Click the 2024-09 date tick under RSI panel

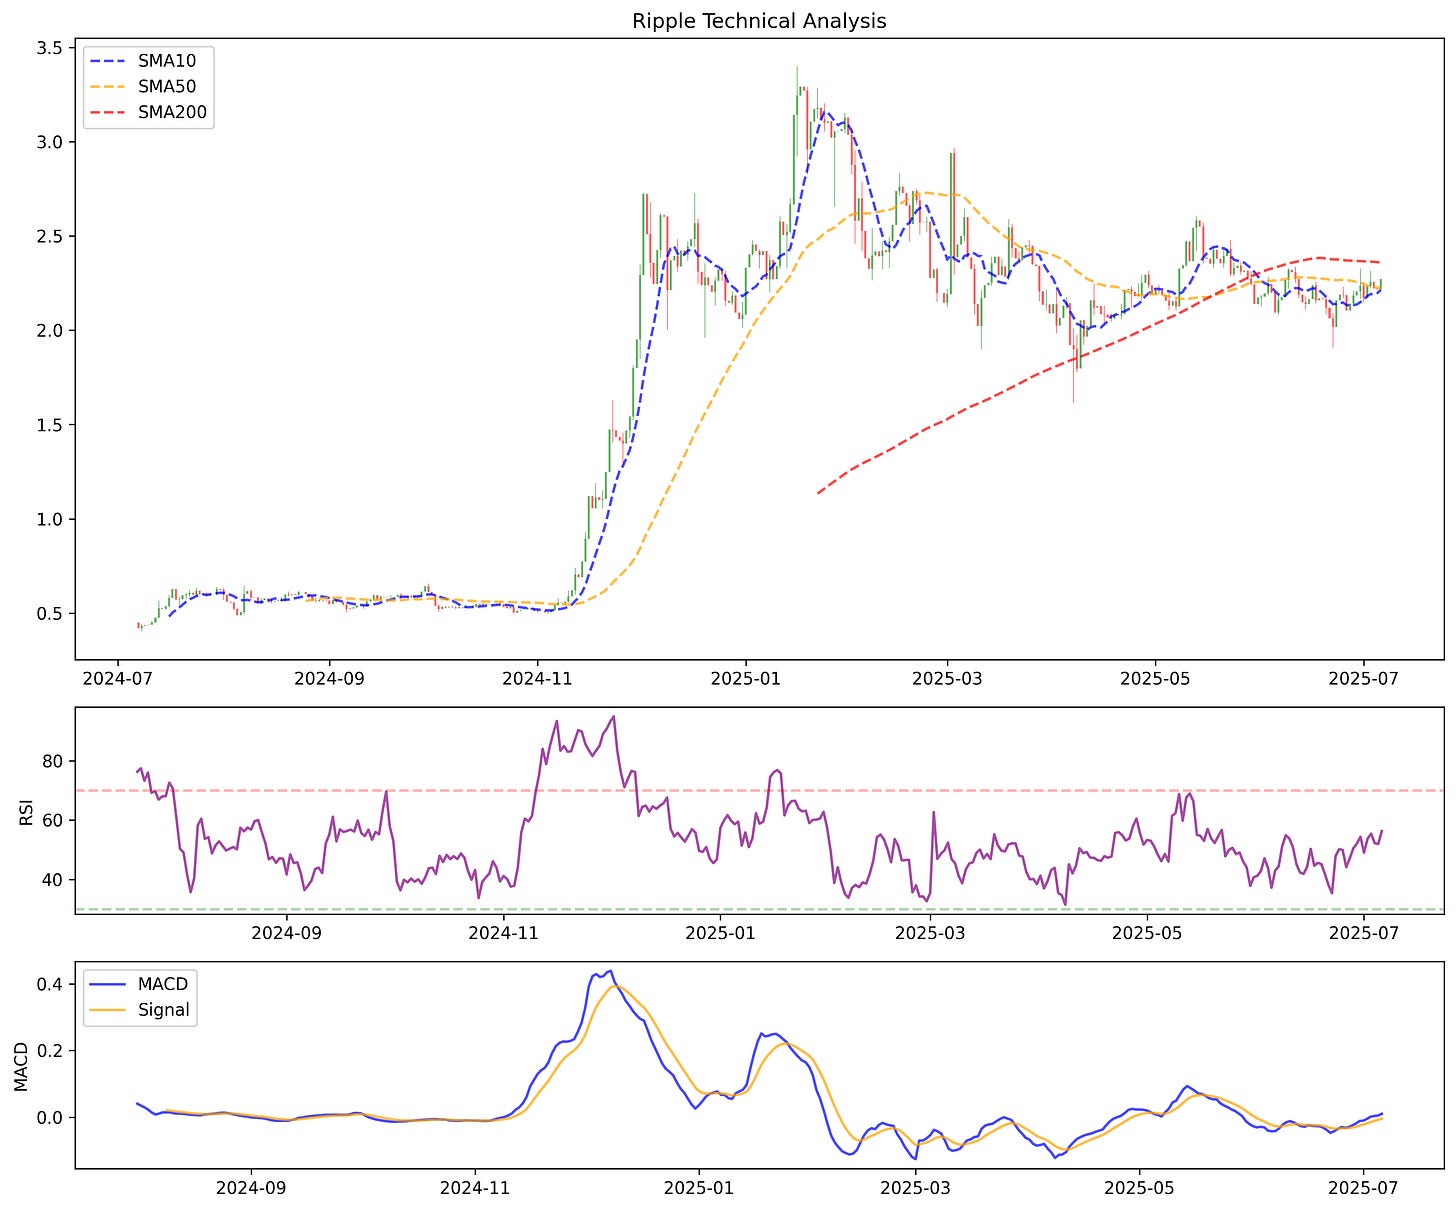point(286,933)
